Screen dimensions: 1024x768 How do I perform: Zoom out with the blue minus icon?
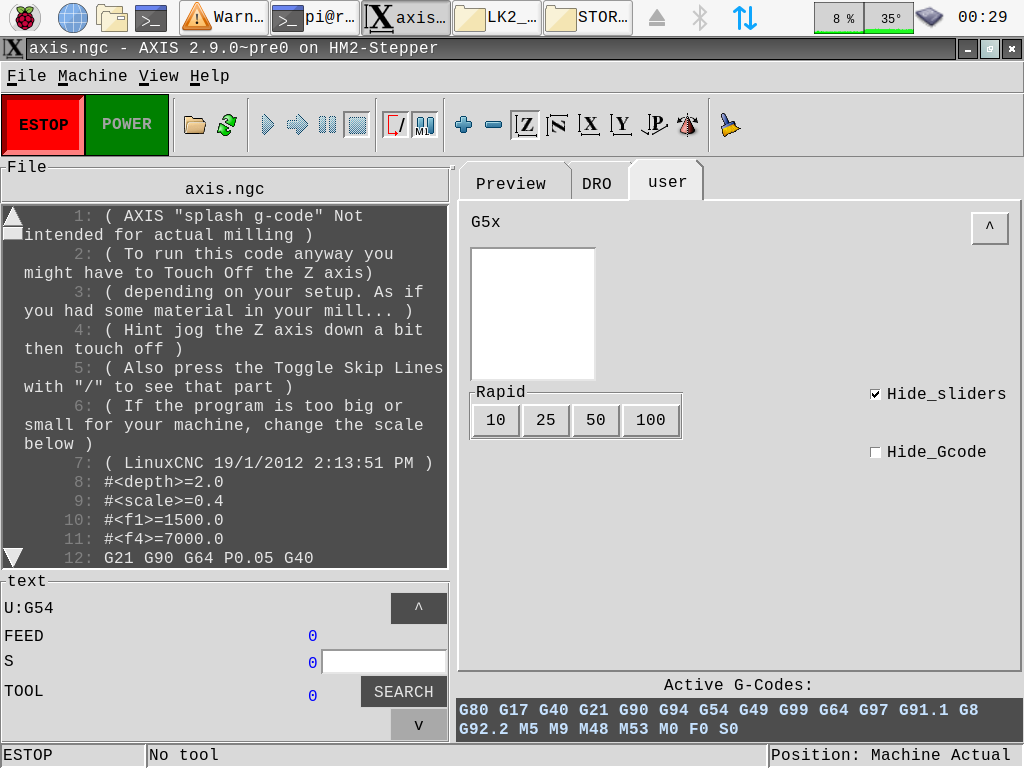coord(494,125)
